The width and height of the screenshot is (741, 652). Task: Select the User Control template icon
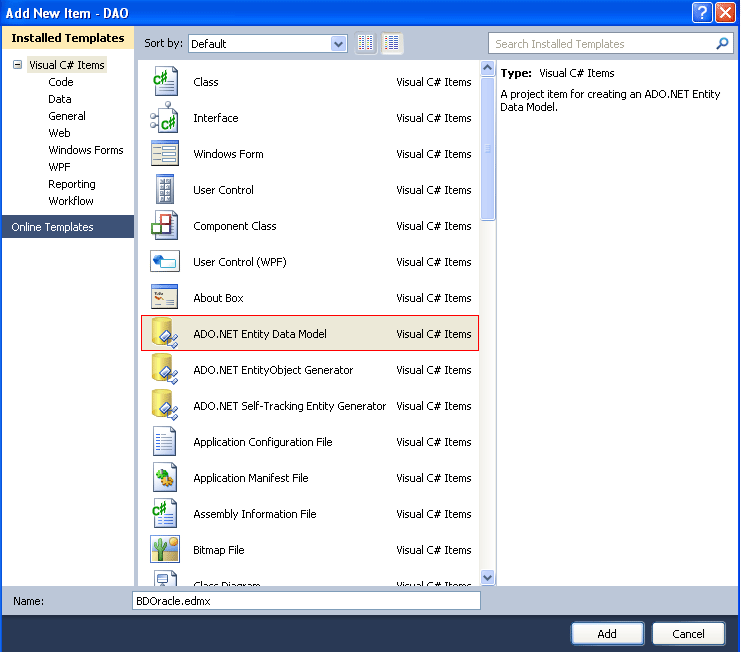[165, 189]
